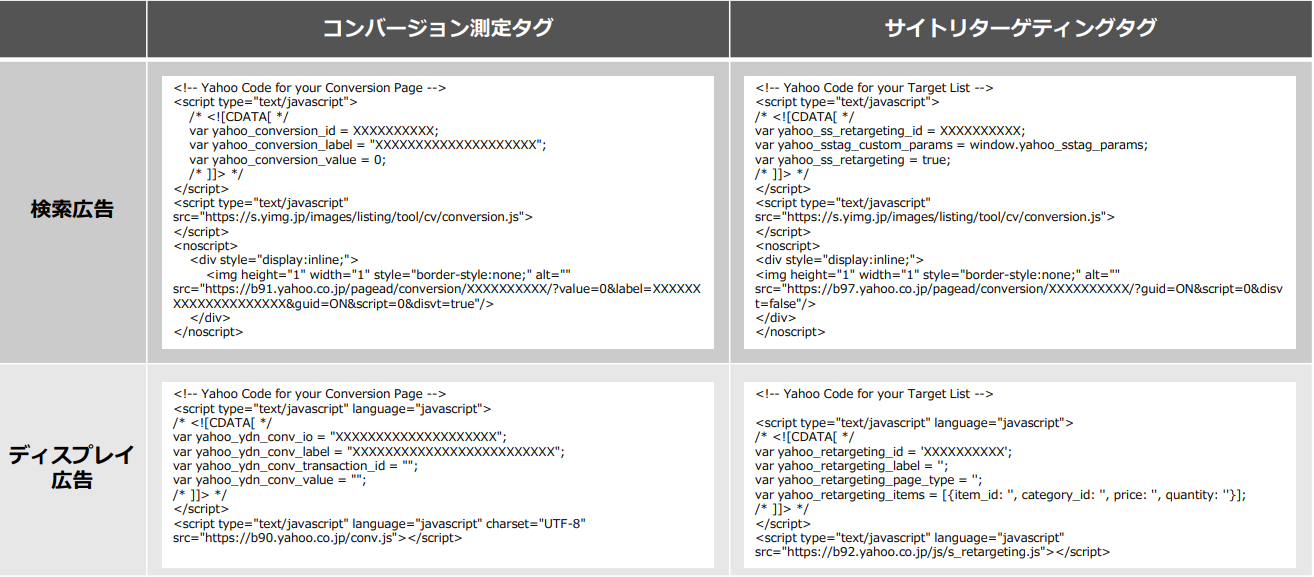Select the s.yimg.jp conversion.js line in コンバージョン測定タグ column

(353, 217)
